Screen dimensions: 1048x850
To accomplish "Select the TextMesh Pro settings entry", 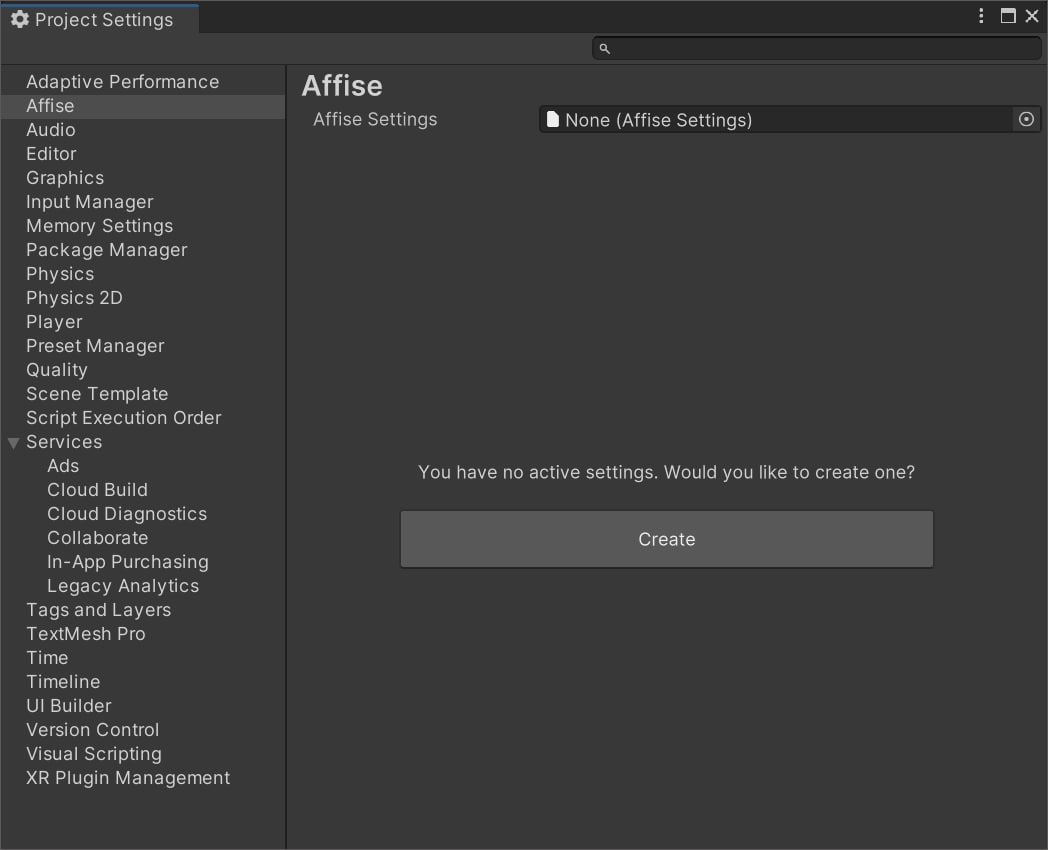I will click(x=86, y=633).
